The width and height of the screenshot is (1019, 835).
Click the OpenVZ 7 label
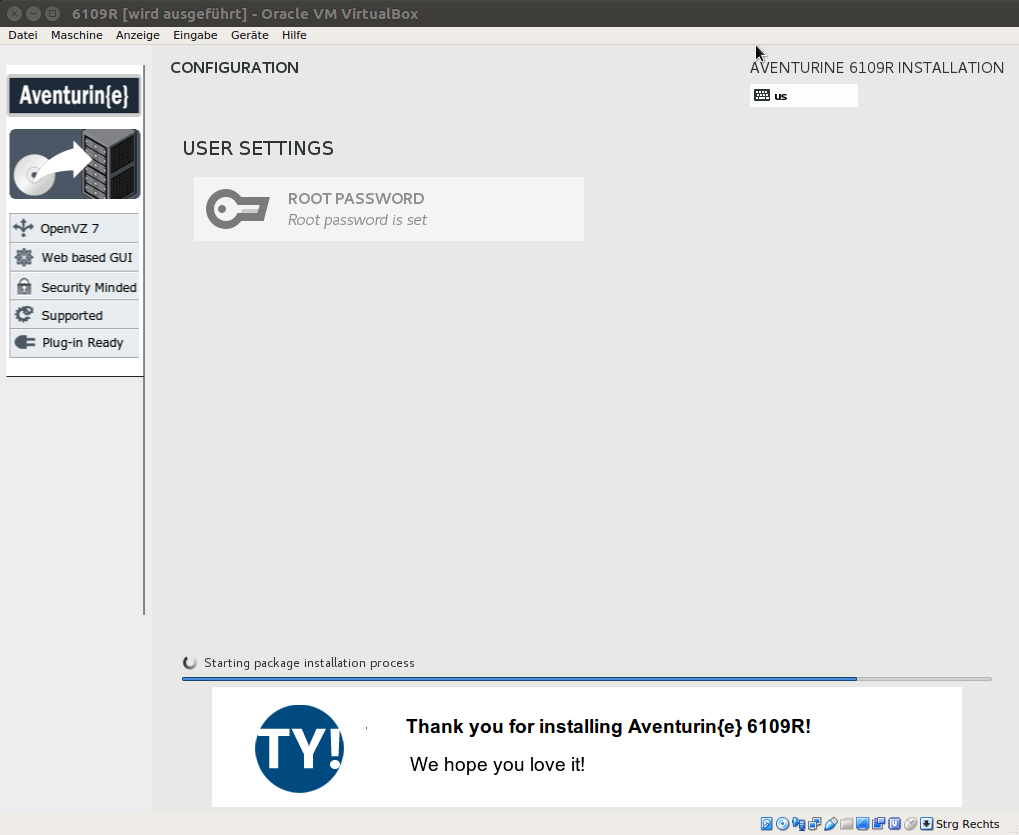tap(70, 229)
